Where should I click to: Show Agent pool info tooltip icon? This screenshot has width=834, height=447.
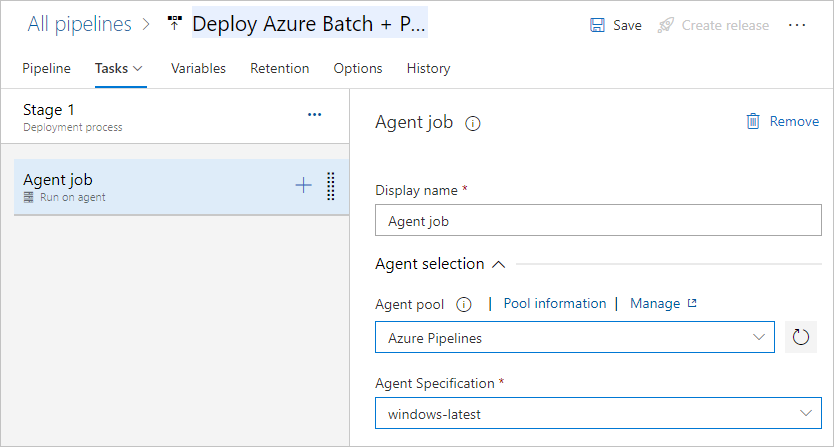pos(464,305)
